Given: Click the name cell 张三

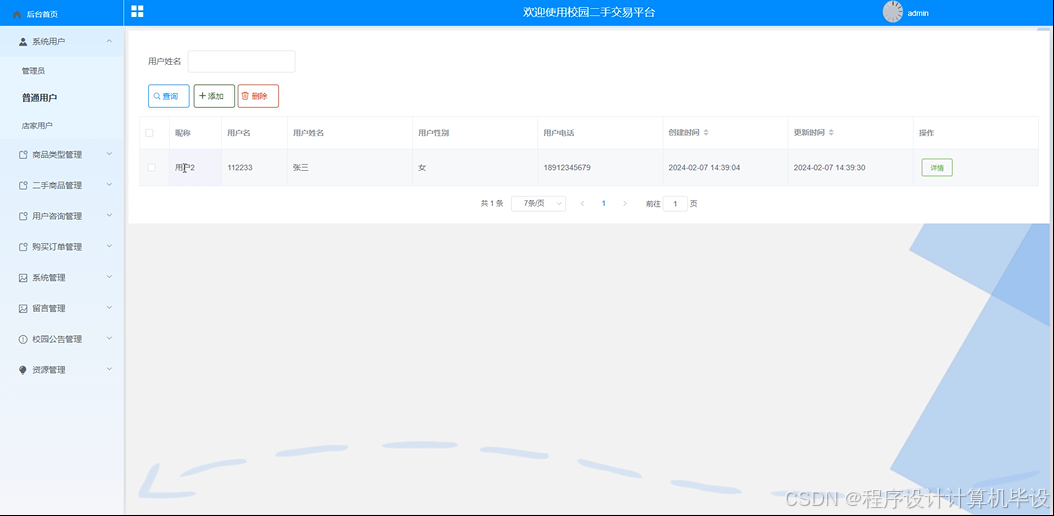Looking at the screenshot, I should (x=300, y=168).
